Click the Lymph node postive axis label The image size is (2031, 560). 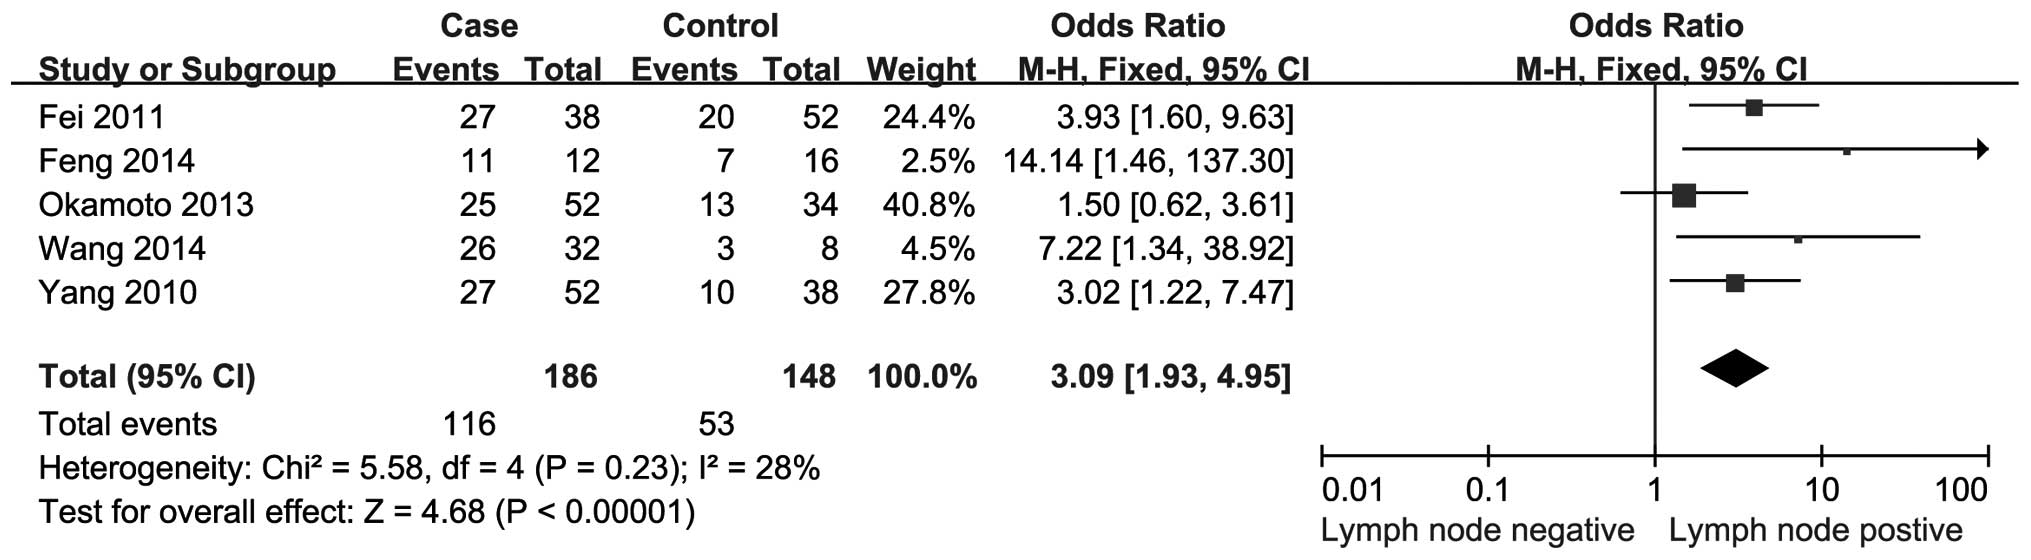(x=1815, y=530)
